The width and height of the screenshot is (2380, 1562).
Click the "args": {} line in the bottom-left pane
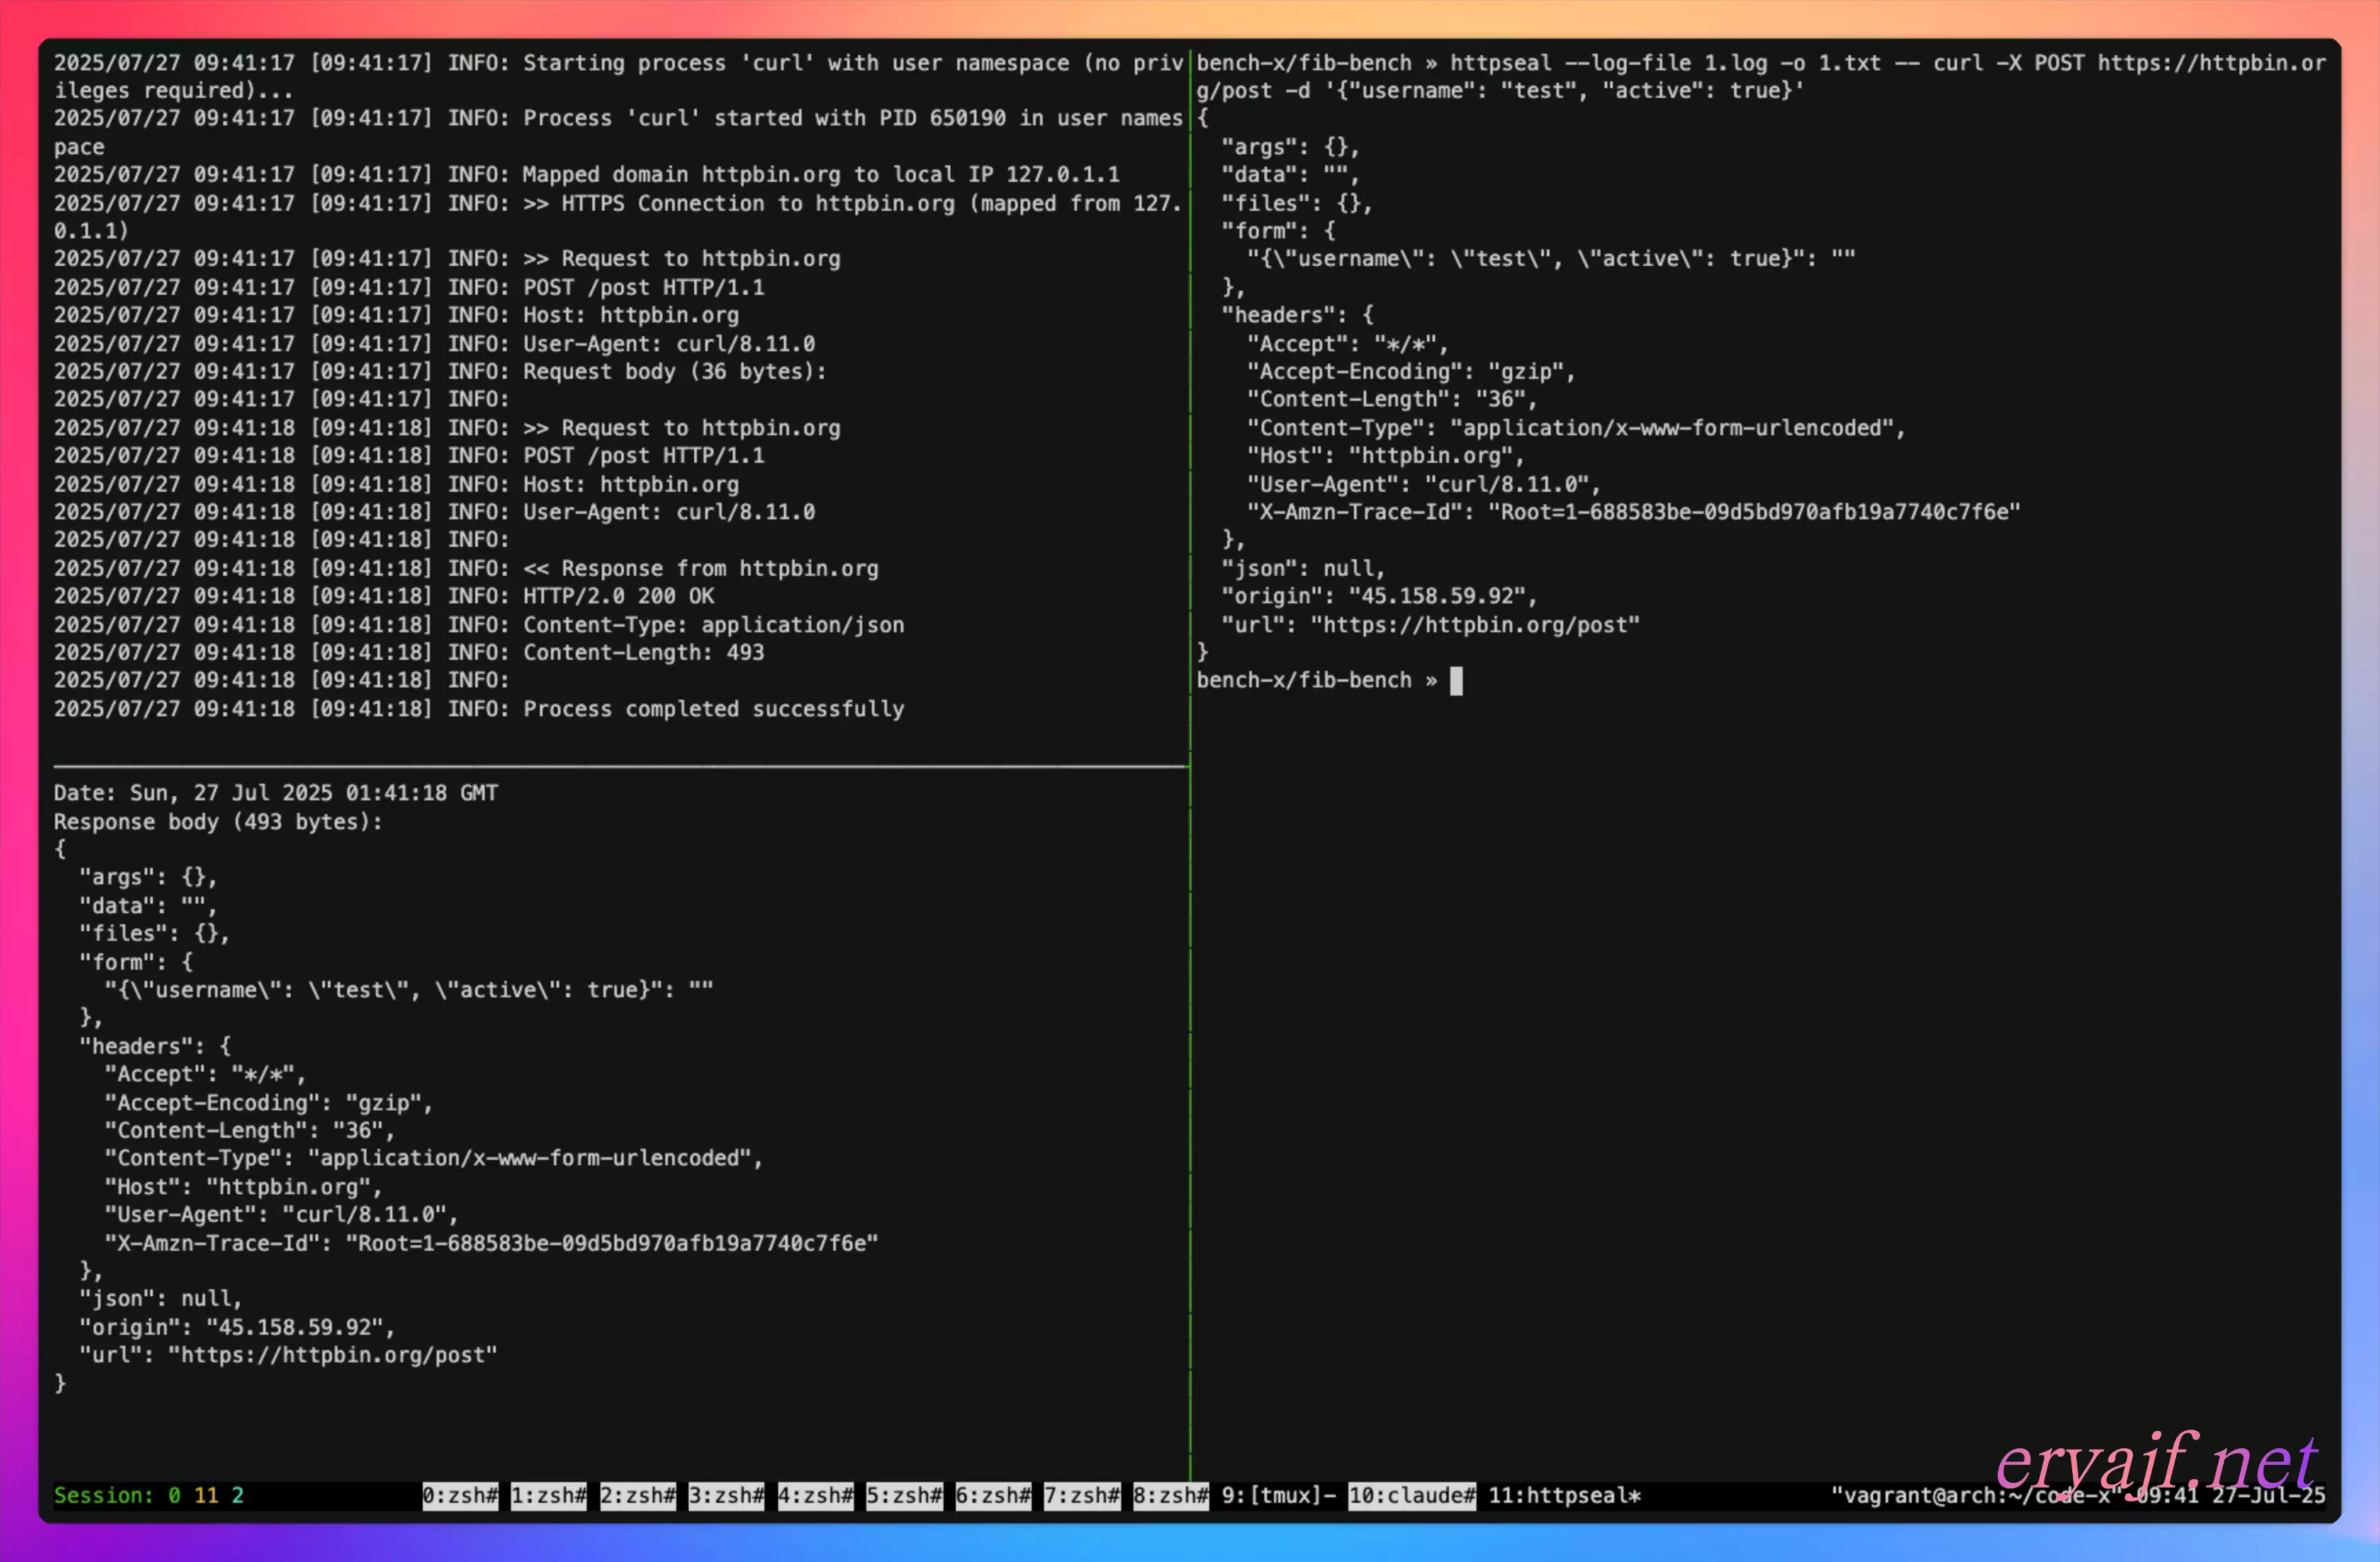148,877
